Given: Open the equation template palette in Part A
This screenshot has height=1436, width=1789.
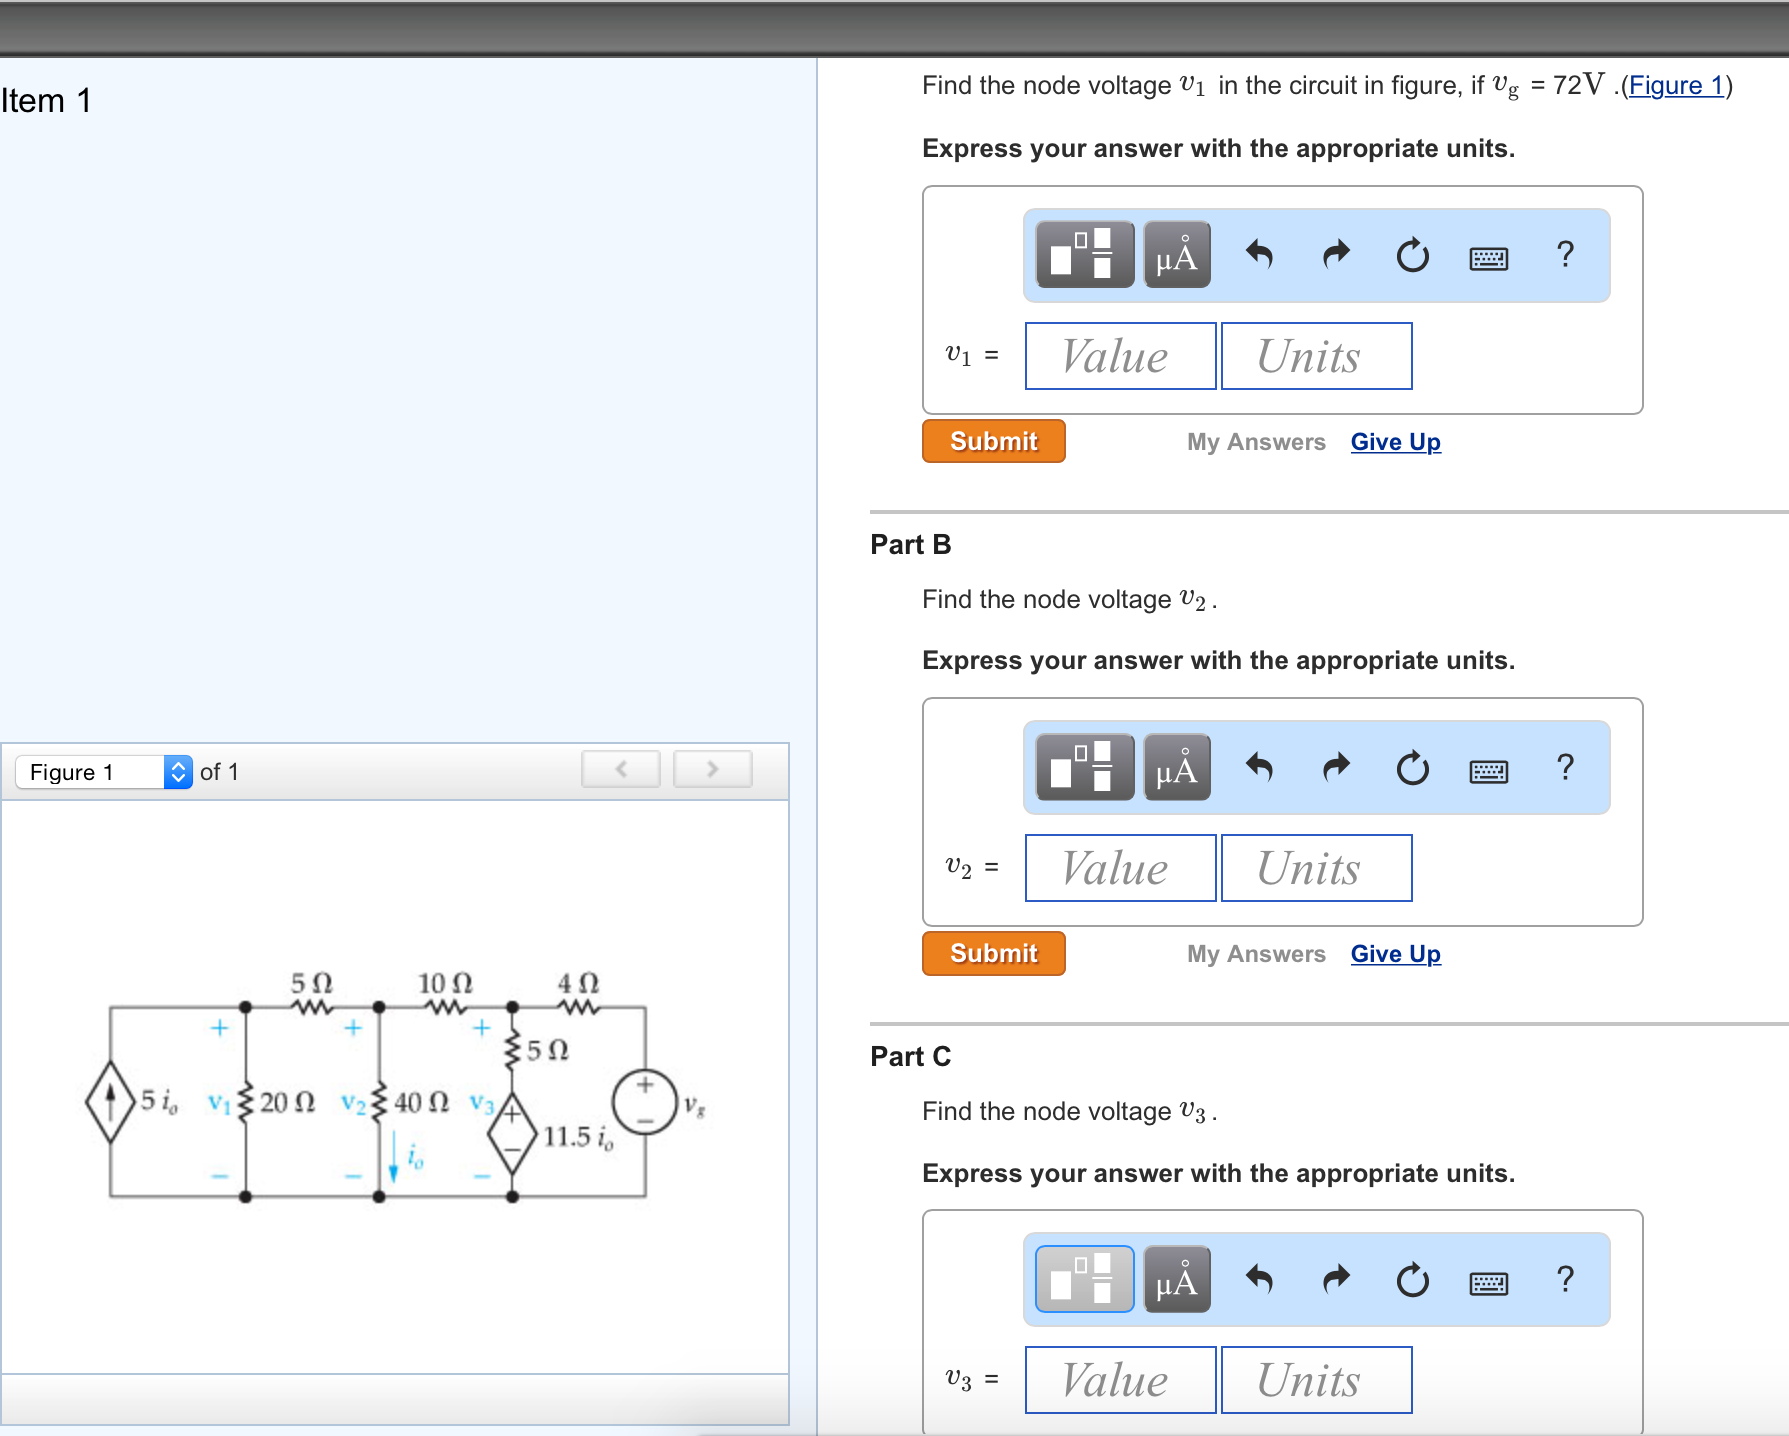Looking at the screenshot, I should click(x=1083, y=254).
